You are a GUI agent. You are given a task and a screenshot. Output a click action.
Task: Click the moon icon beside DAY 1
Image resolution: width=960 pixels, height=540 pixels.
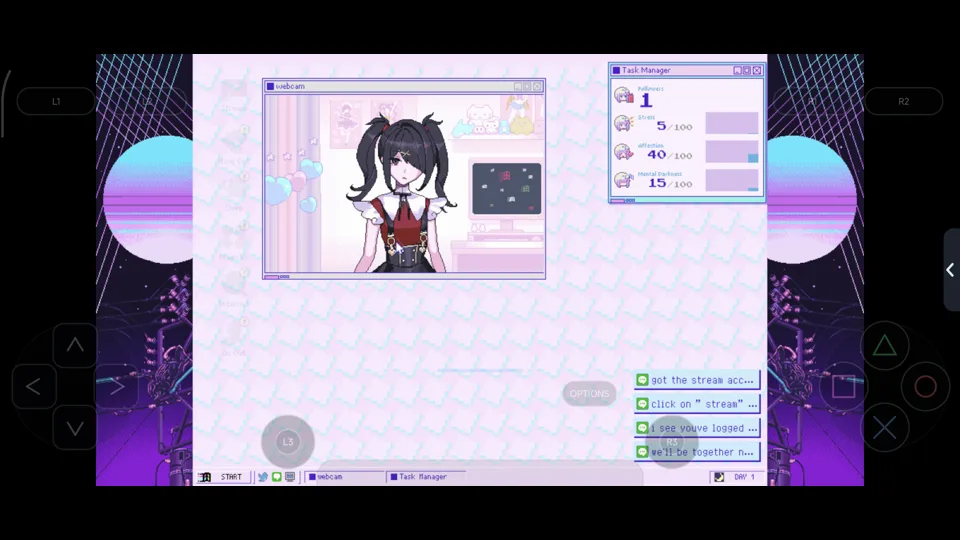[x=719, y=477]
